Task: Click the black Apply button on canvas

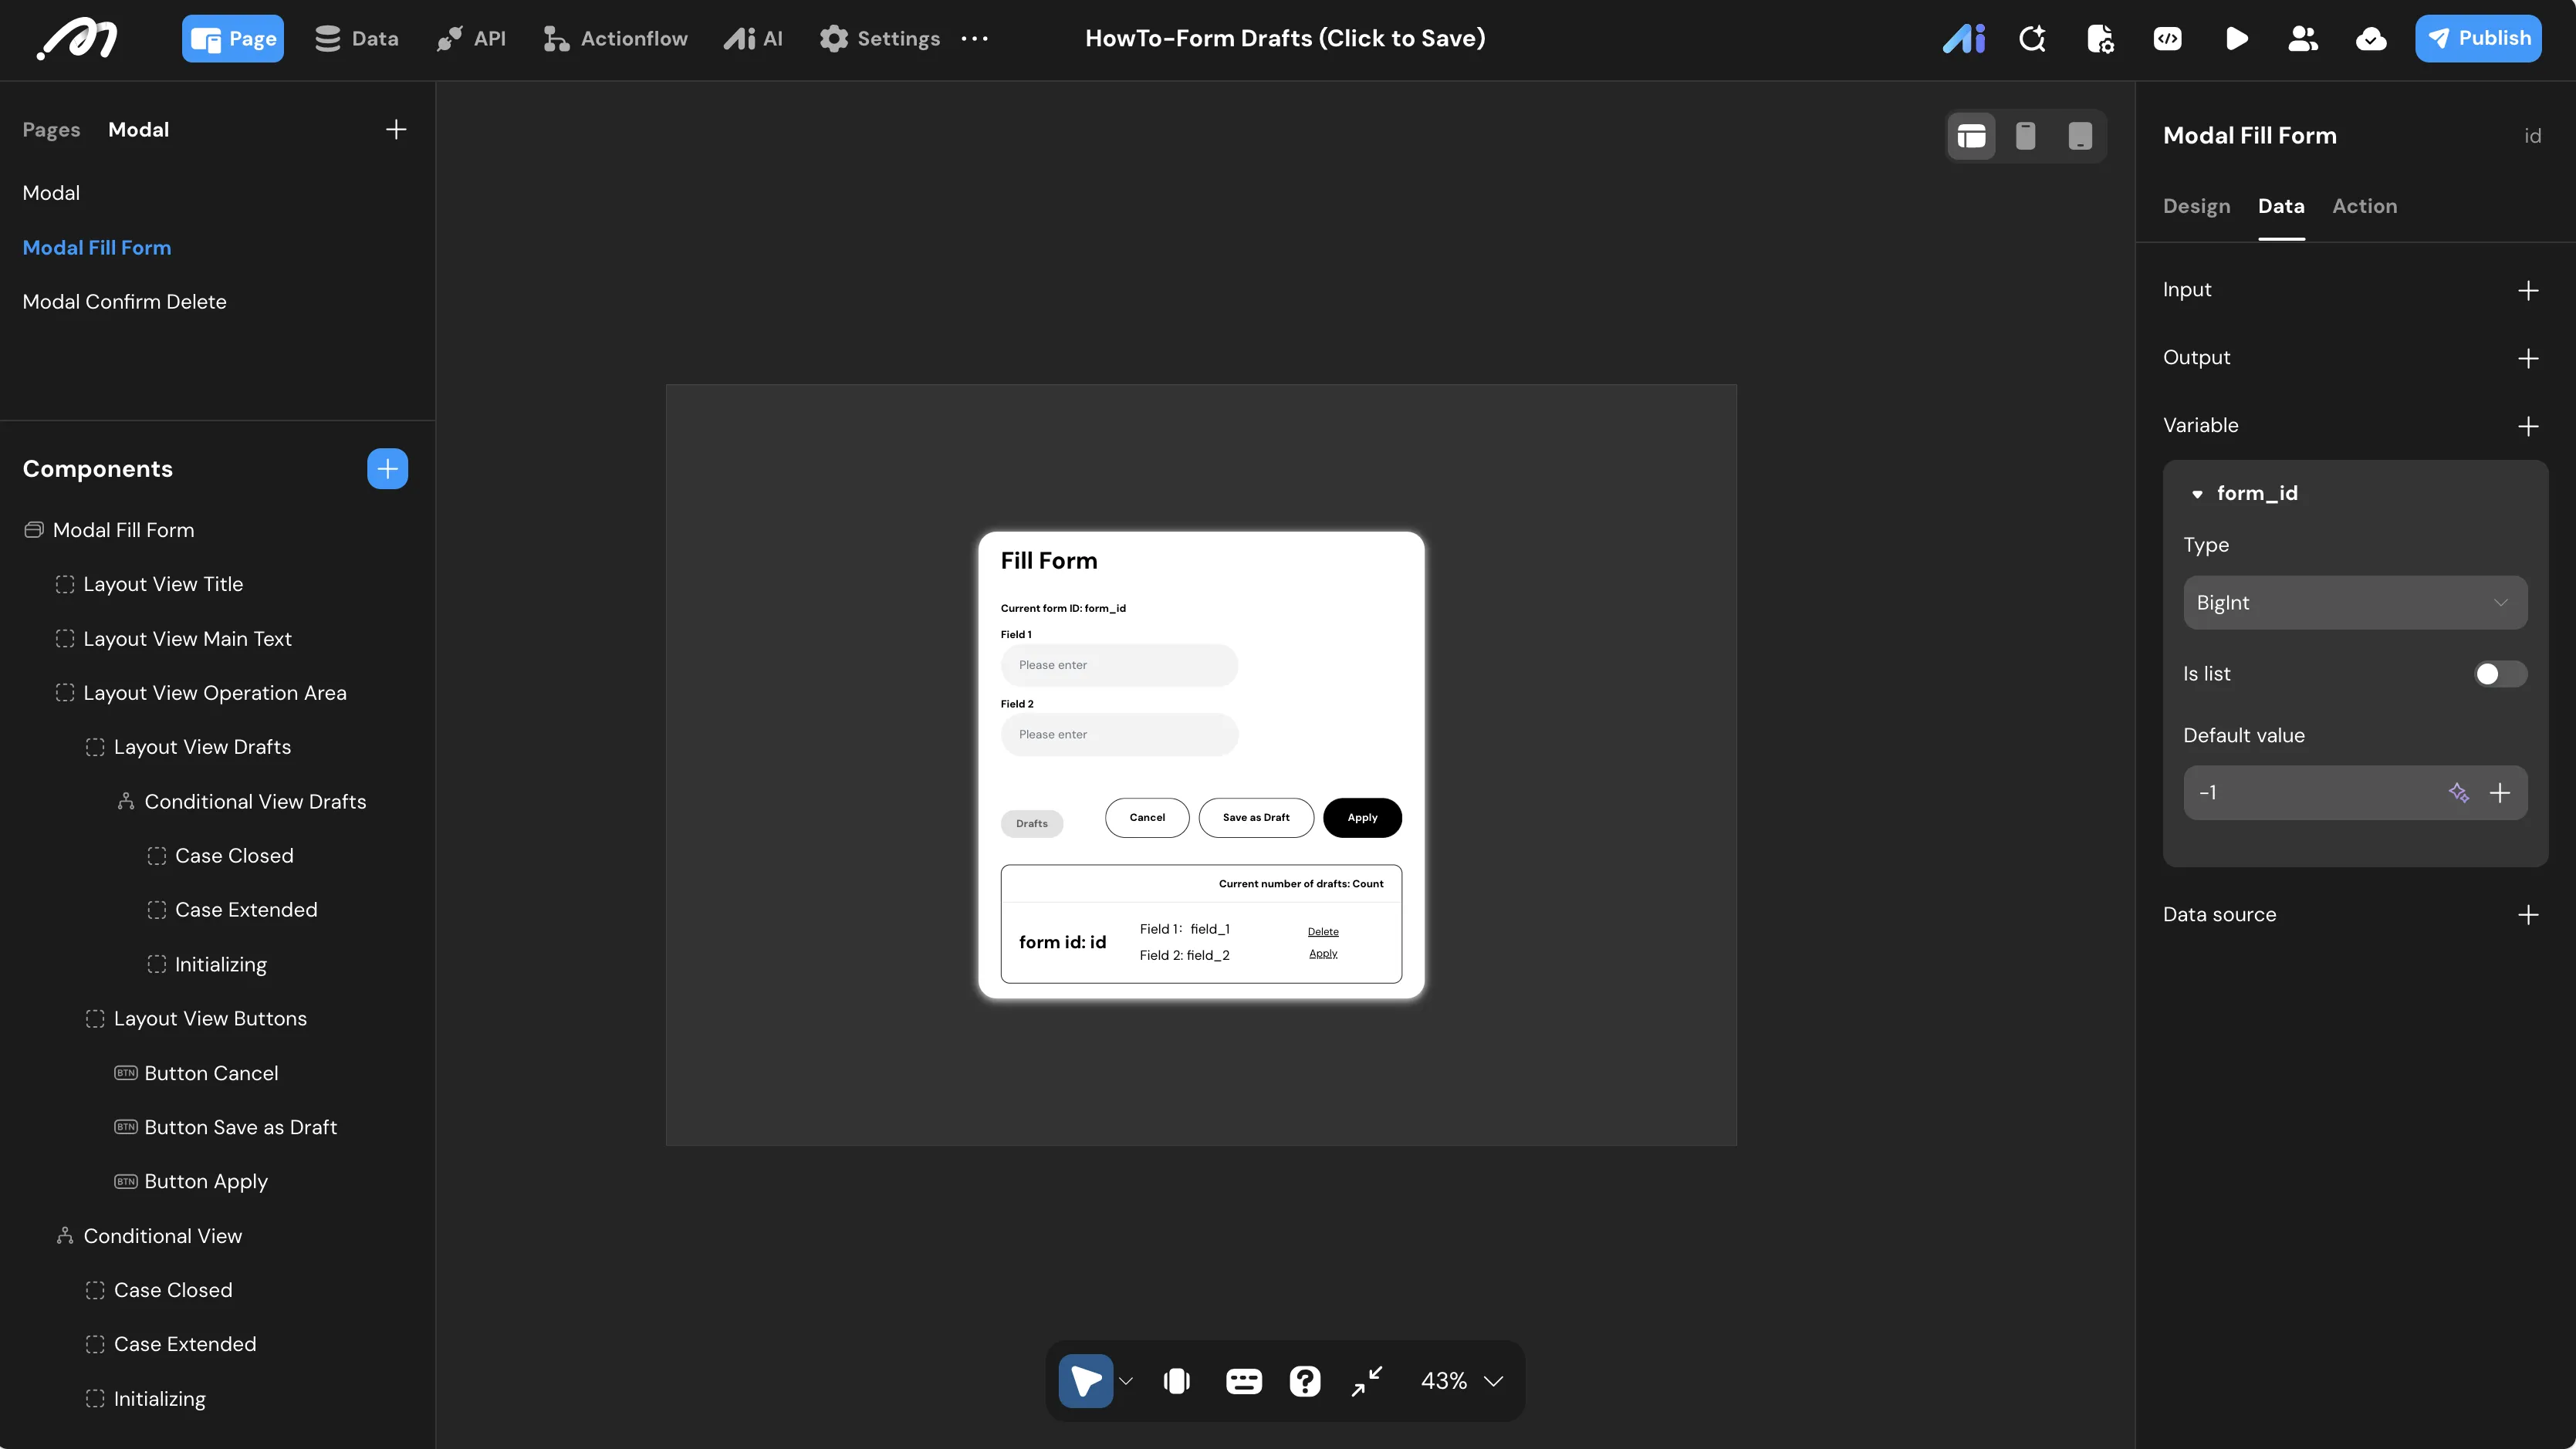Action: click(1362, 818)
